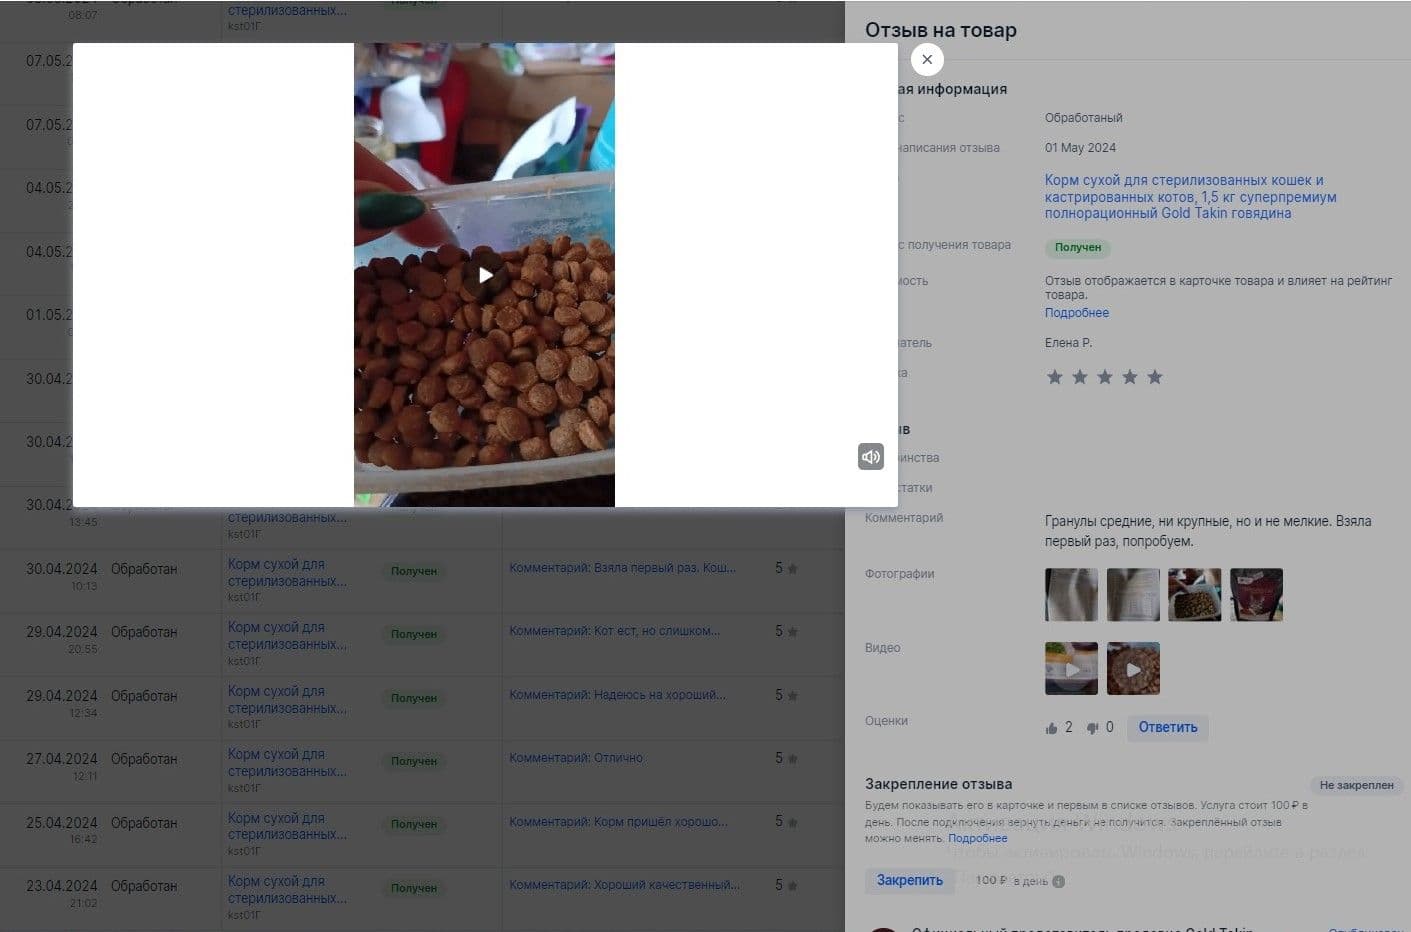Image resolution: width=1411 pixels, height=932 pixels.
Task: Click the five-star rating in review panel
Action: tap(1104, 377)
